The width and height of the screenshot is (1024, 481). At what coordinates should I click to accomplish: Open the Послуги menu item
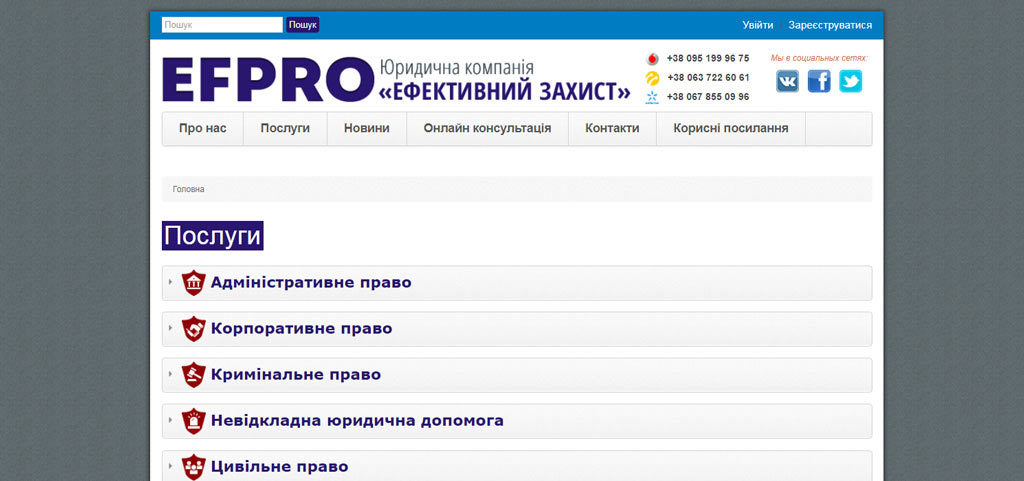pyautogui.click(x=285, y=129)
